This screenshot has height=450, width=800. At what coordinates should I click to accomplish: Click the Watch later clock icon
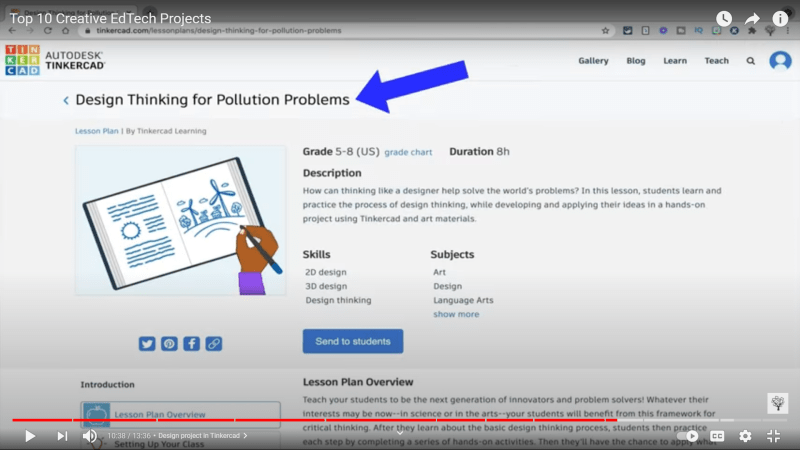click(x=724, y=19)
